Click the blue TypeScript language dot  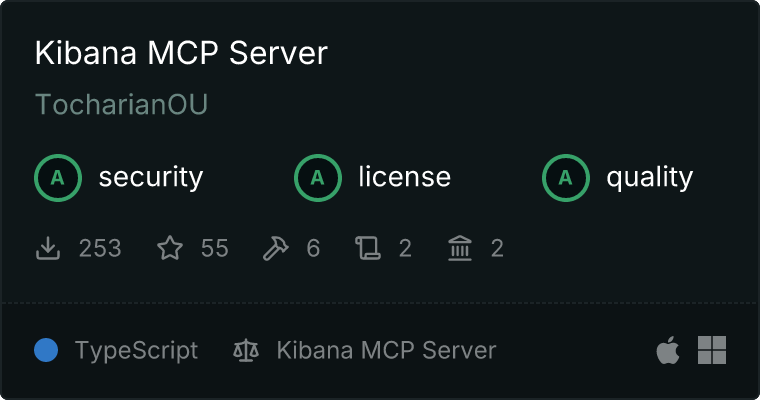[x=46, y=350]
